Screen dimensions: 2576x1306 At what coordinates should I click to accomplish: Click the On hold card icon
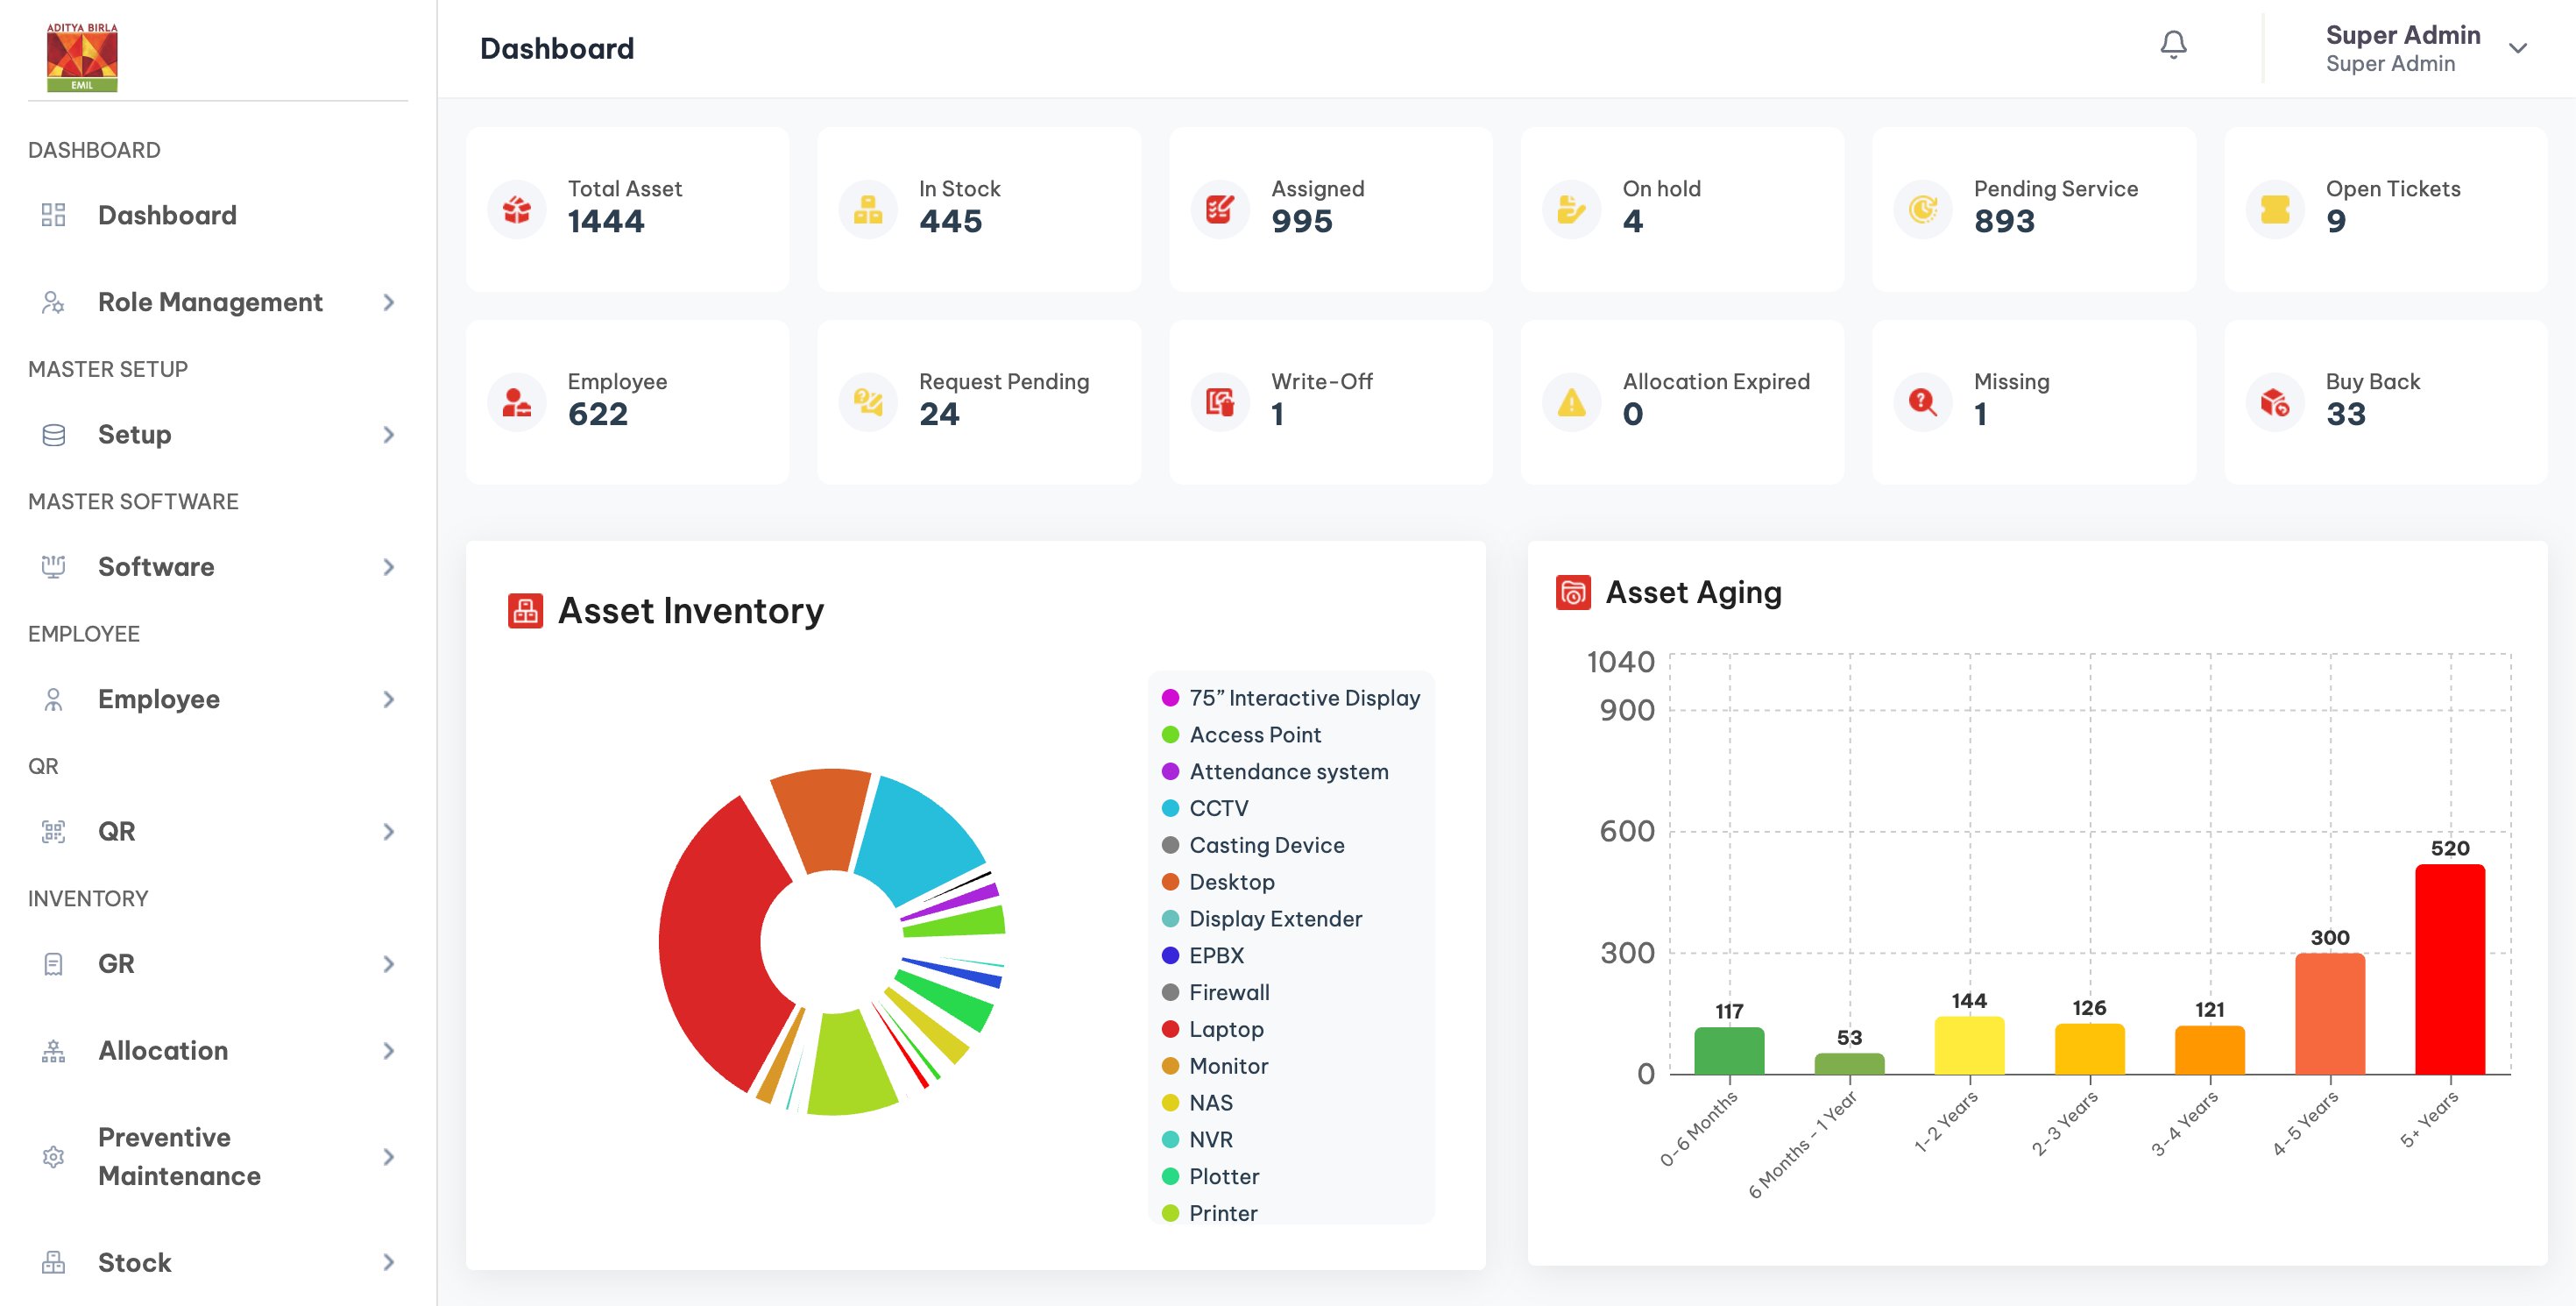click(1571, 209)
